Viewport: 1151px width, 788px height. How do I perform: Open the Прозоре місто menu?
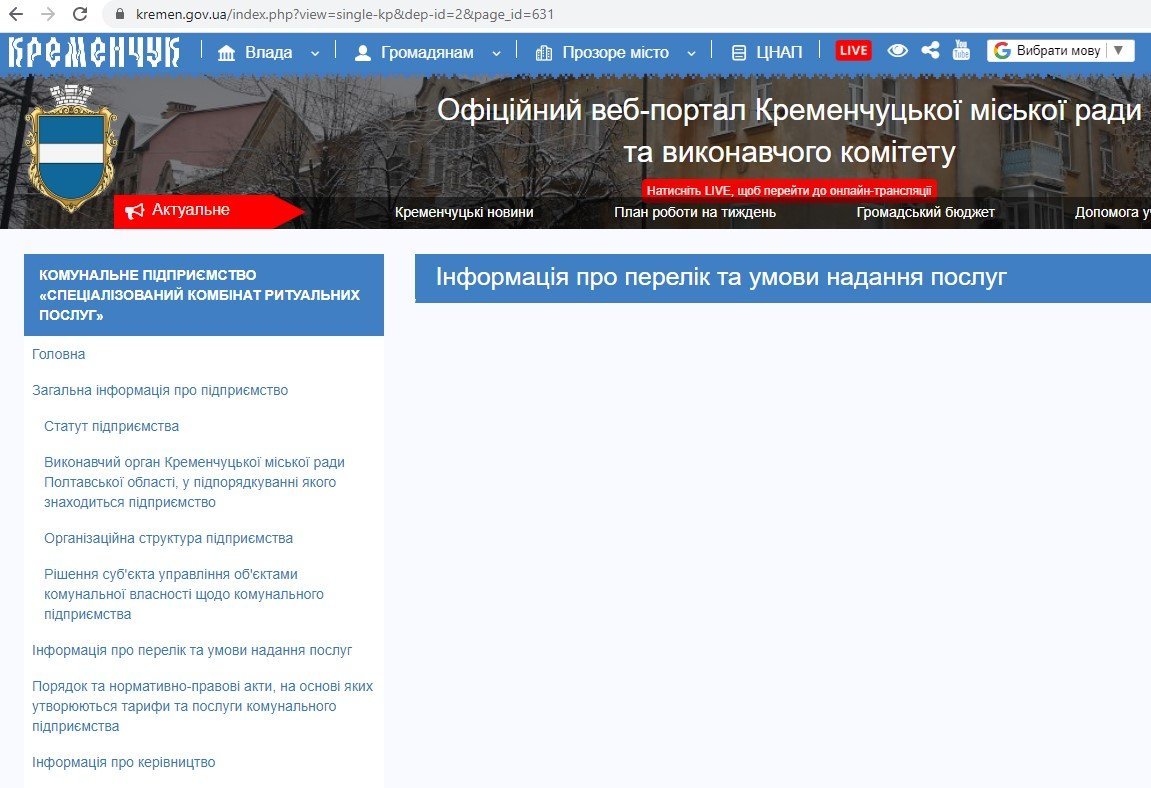click(x=614, y=52)
